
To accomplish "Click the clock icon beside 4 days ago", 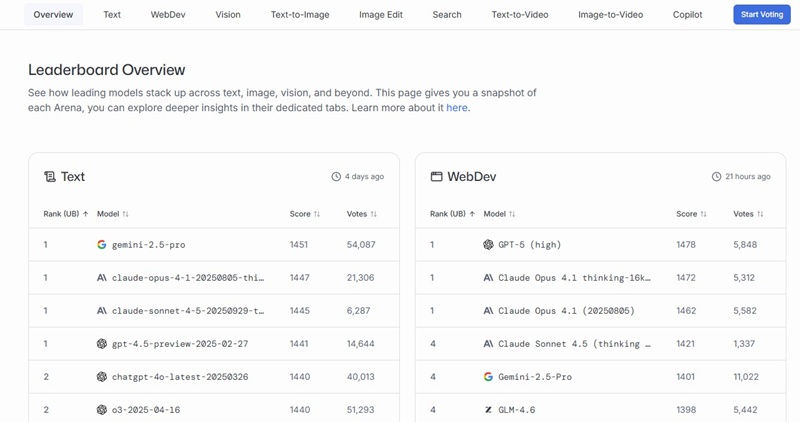I will pos(336,177).
